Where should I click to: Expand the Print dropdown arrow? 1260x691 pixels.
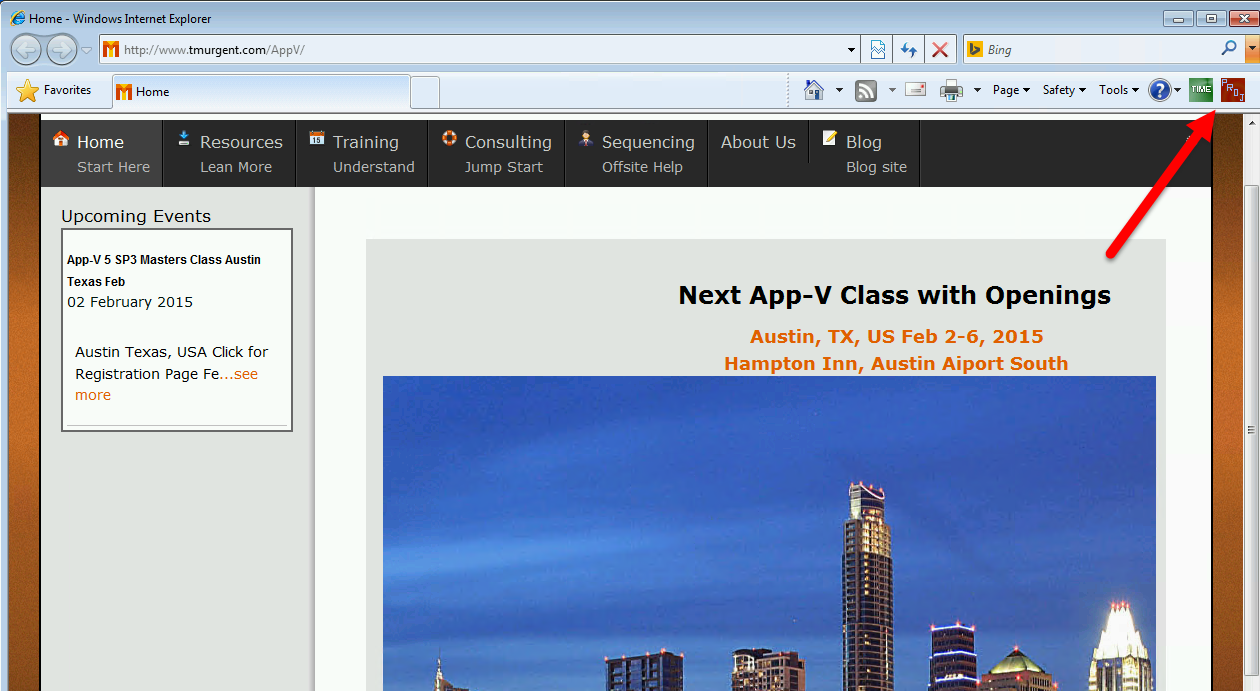(x=977, y=90)
